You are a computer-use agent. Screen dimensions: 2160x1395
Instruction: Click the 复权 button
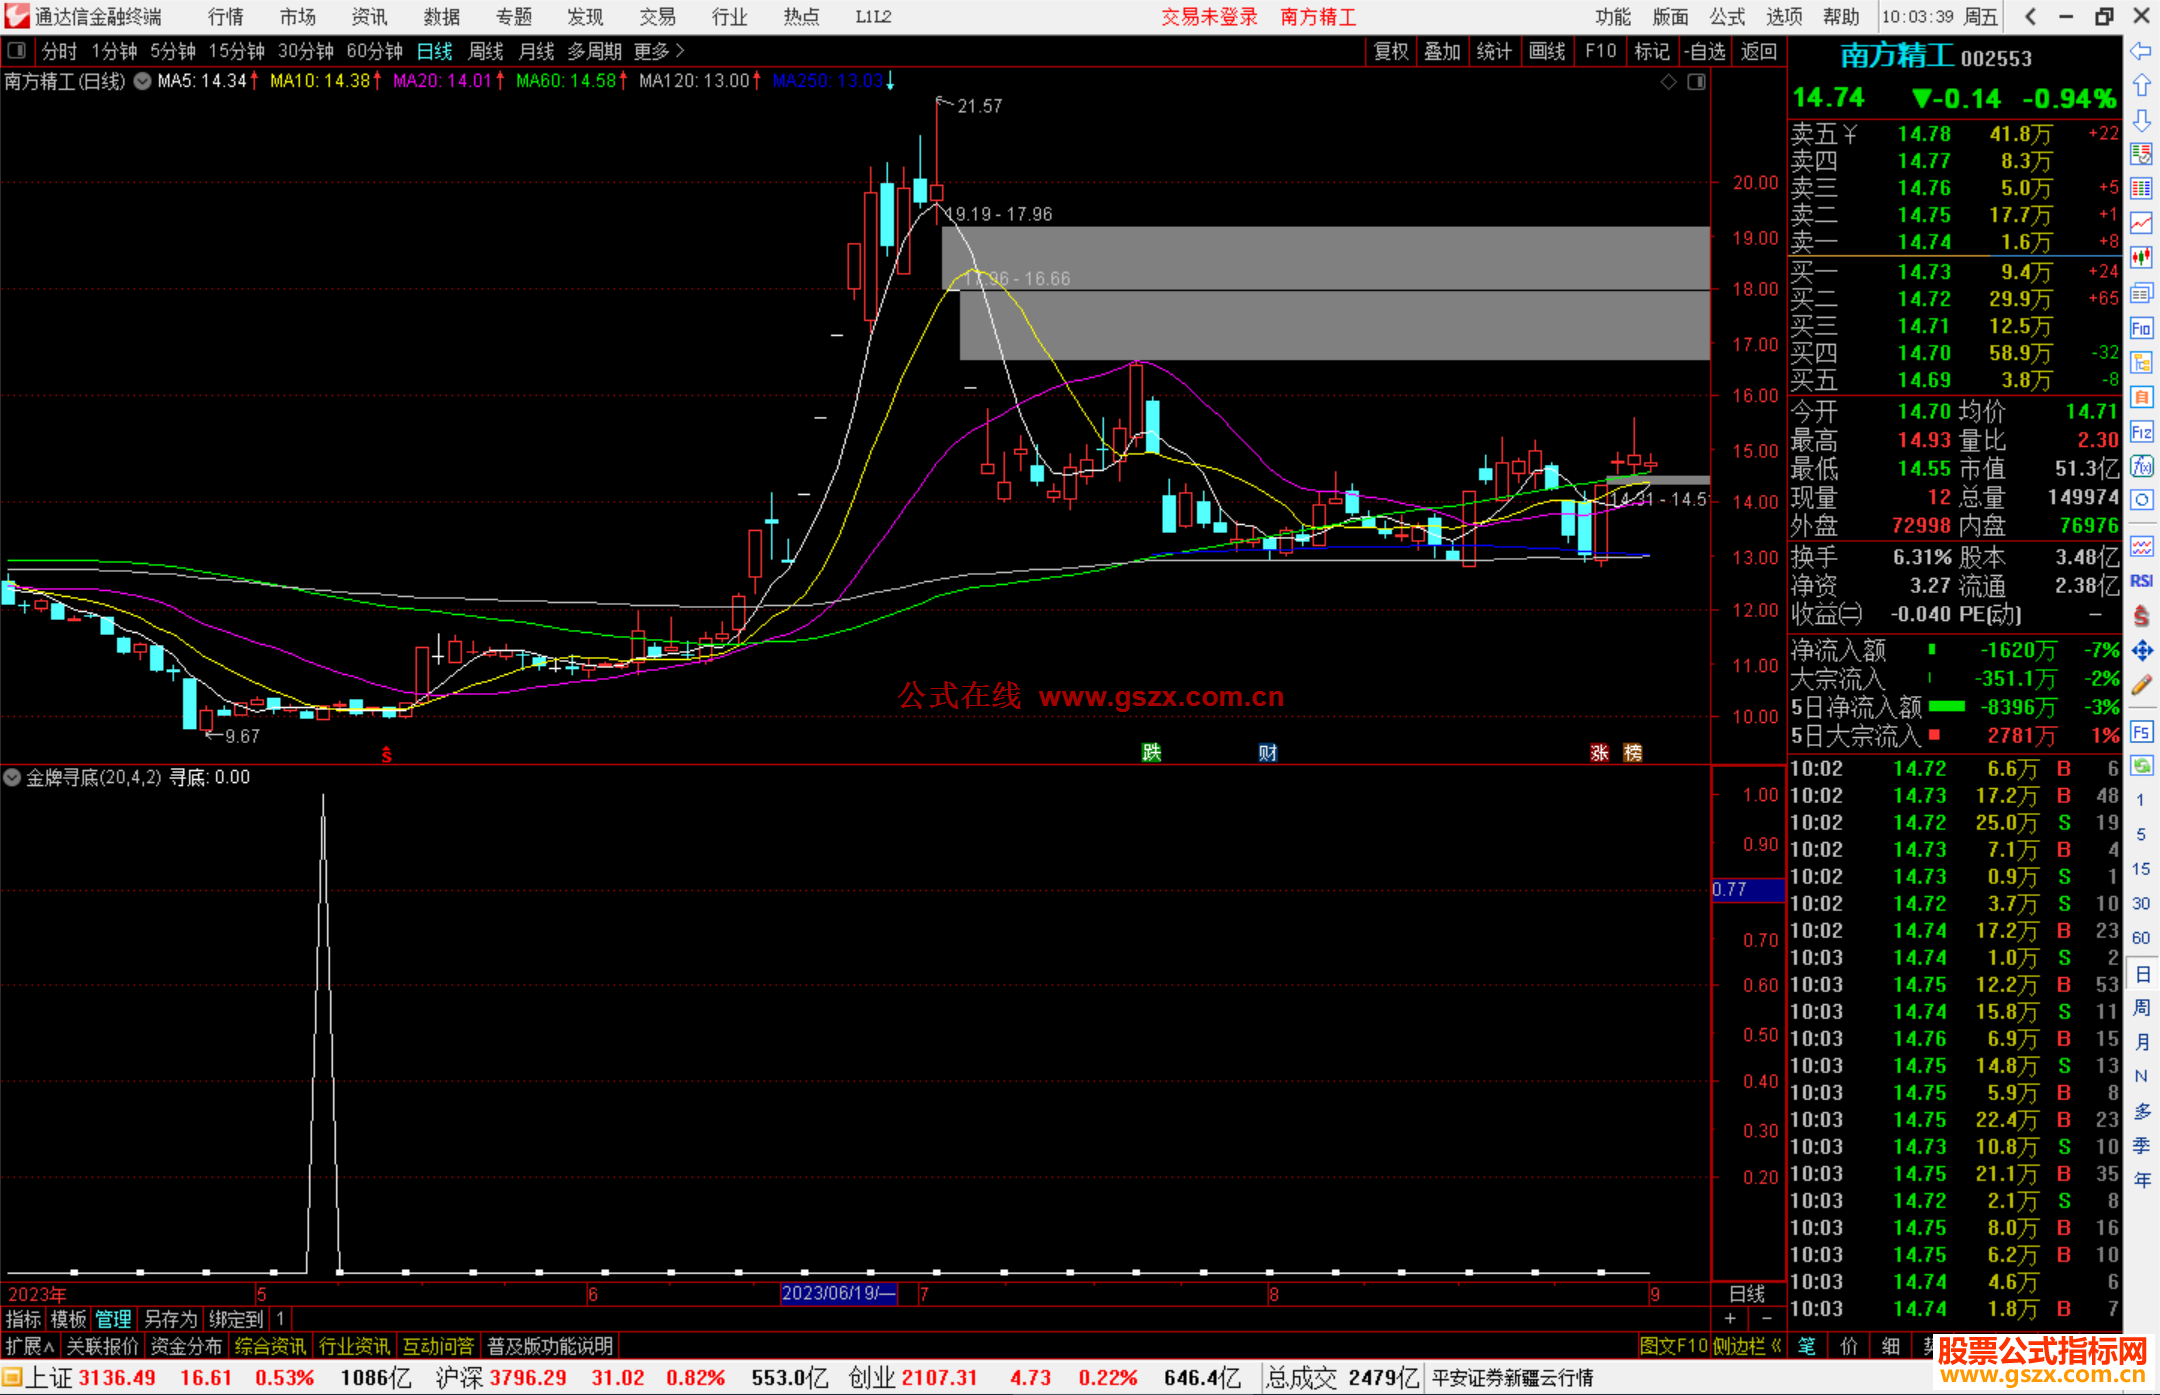[x=1391, y=51]
